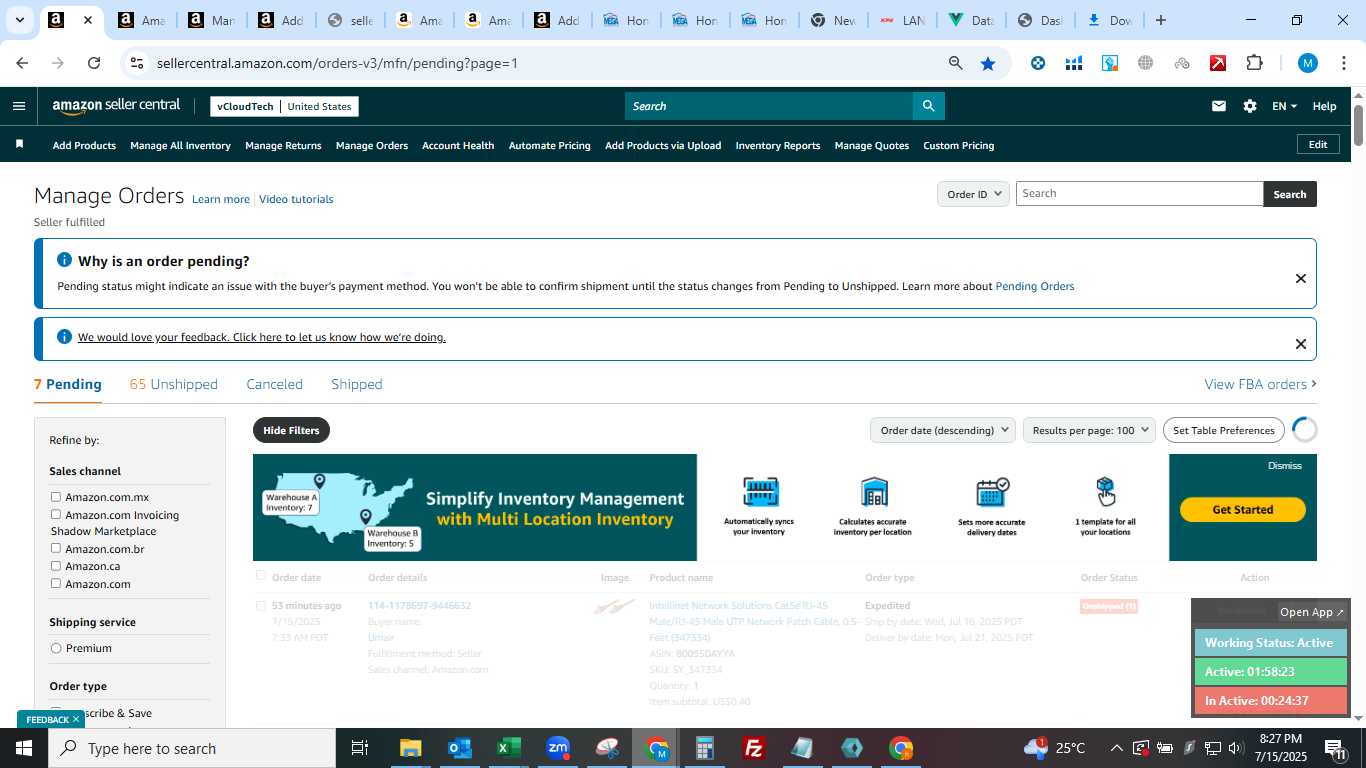Open the Order date (descending) sort dropdown
This screenshot has height=768, width=1366.
pos(943,430)
